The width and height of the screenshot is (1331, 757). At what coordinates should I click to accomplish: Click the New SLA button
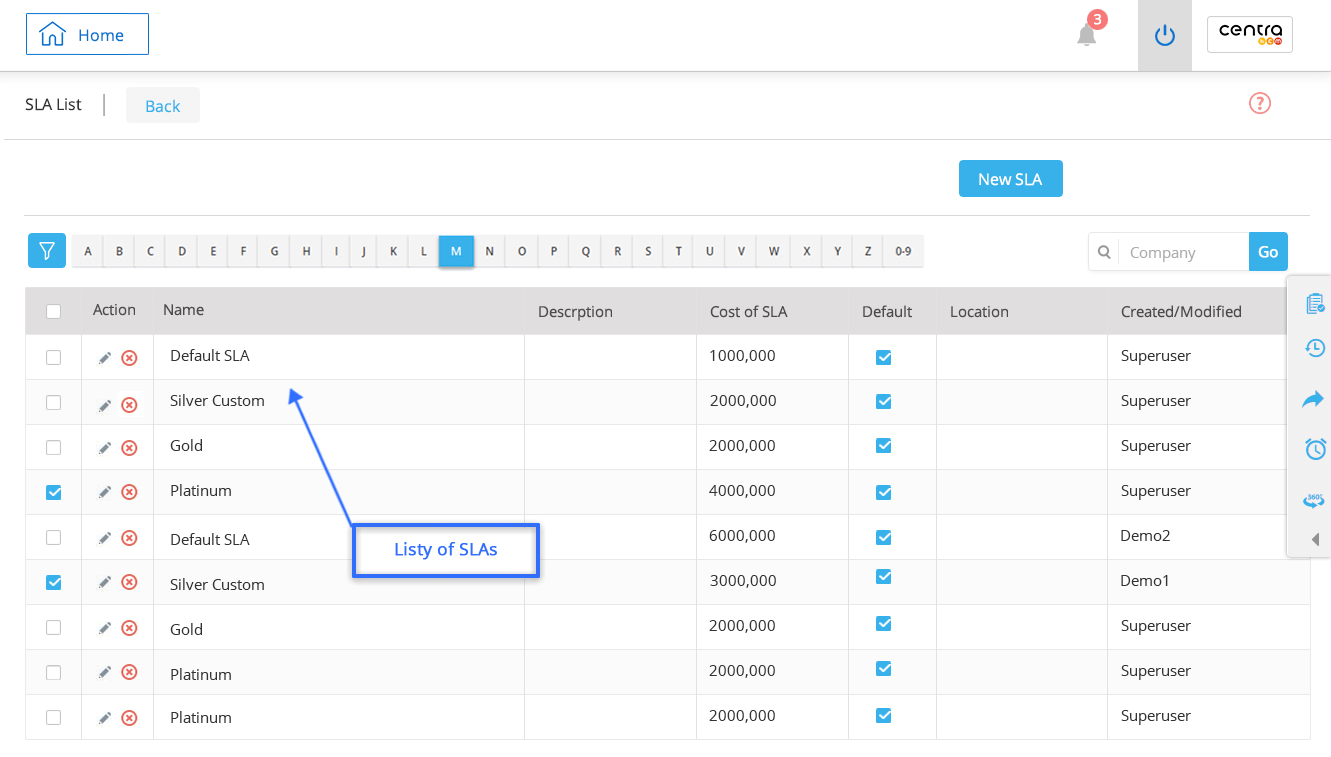pyautogui.click(x=1010, y=178)
